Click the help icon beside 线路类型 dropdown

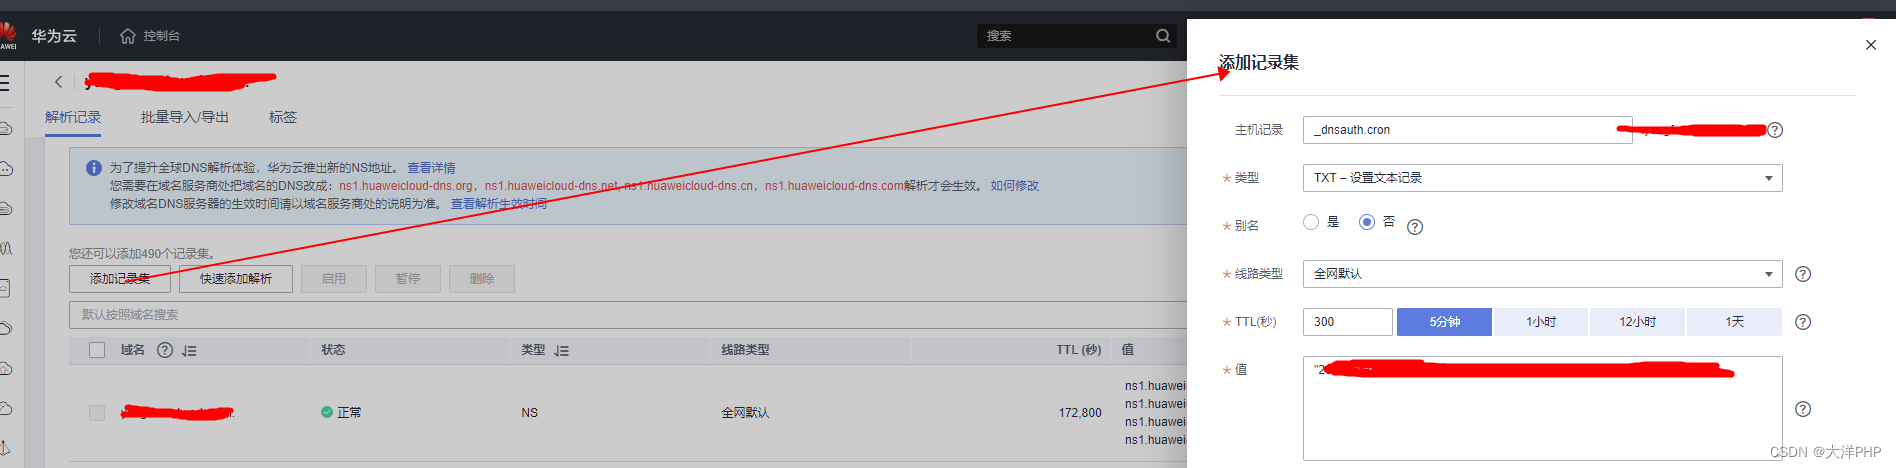1803,274
